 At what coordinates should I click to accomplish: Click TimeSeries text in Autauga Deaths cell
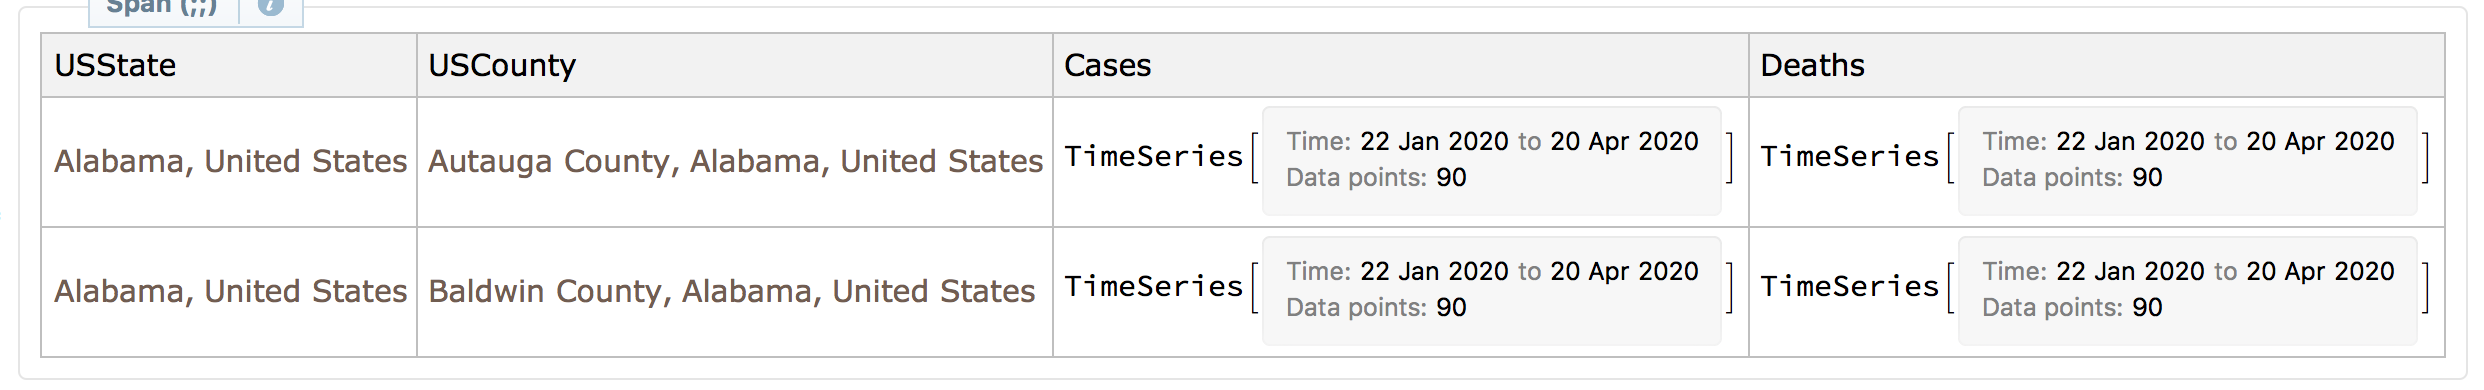click(x=1849, y=157)
